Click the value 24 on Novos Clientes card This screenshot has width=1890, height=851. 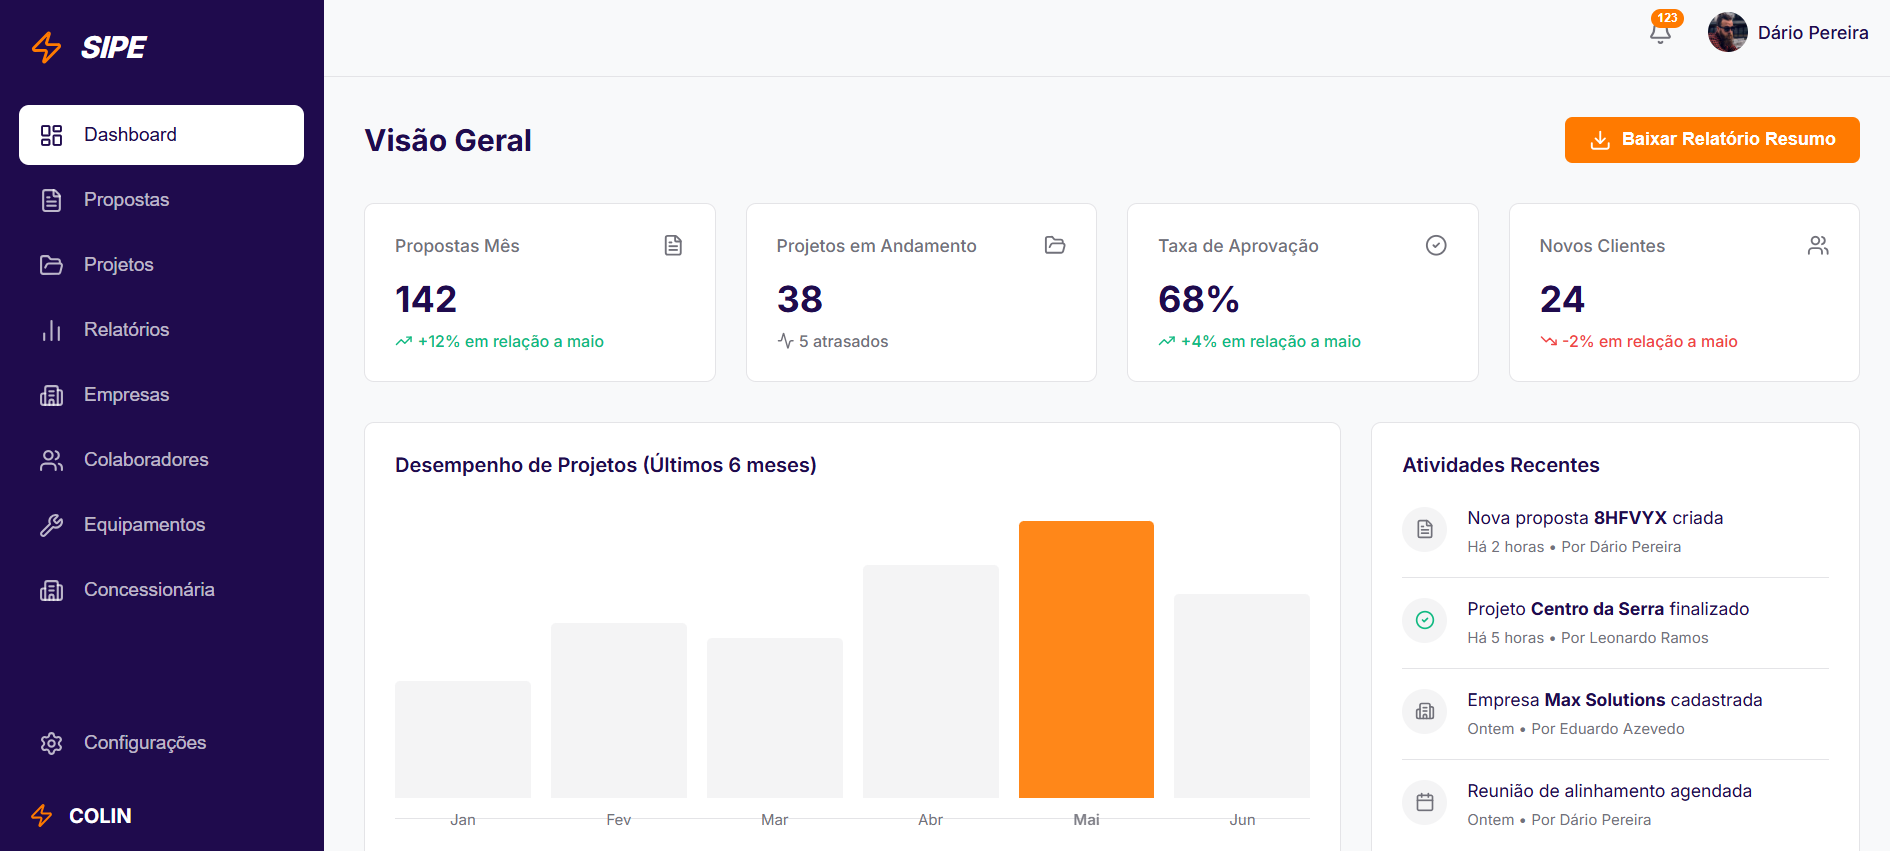point(1562,299)
